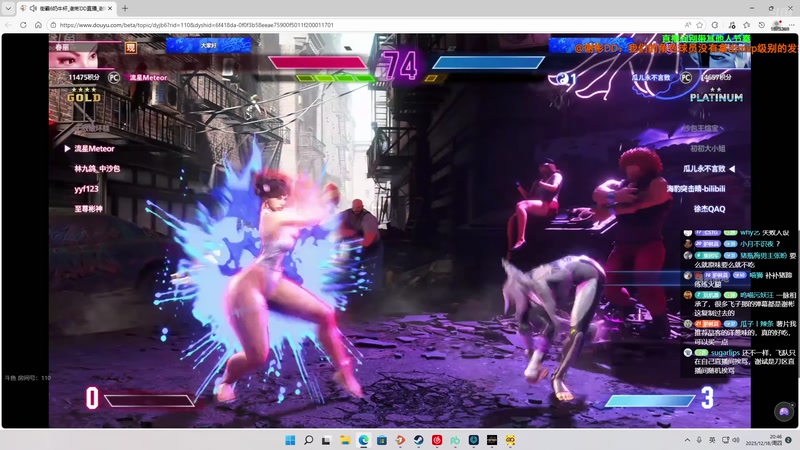Click the PLATINUM rank label

pyautogui.click(x=716, y=97)
